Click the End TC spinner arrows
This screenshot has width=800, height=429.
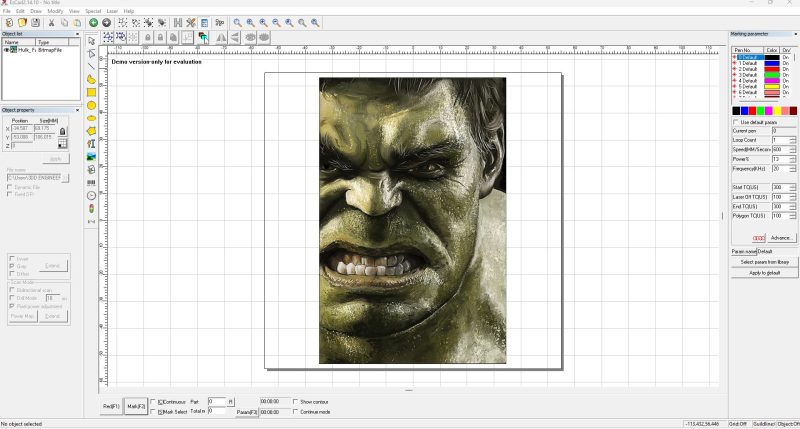(792, 207)
